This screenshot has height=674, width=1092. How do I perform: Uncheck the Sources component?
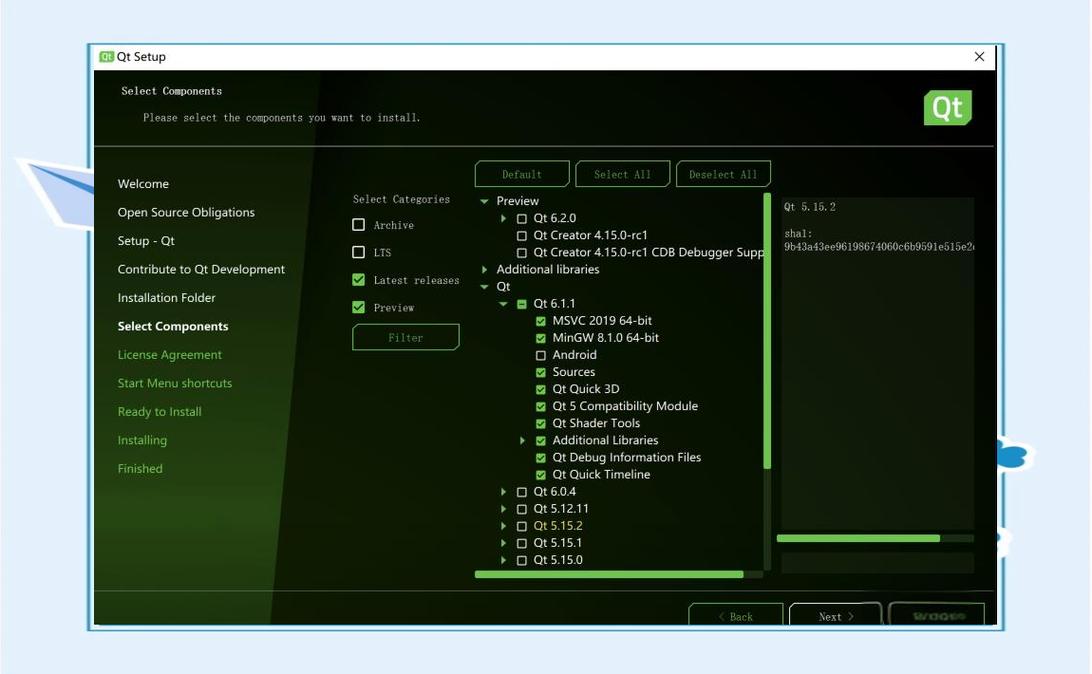540,373
